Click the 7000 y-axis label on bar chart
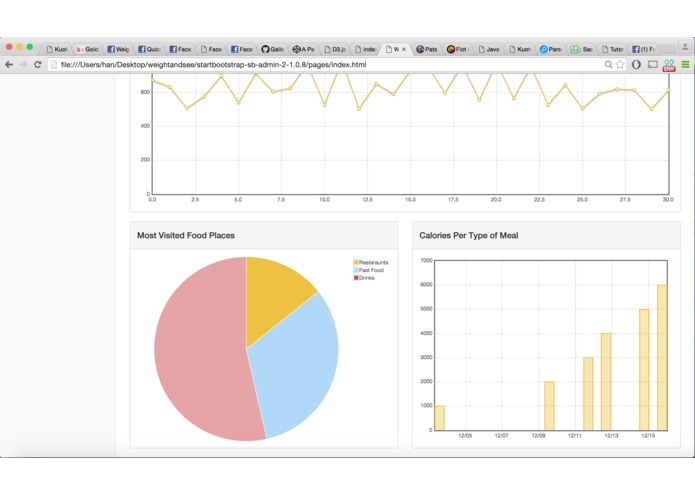 426,261
